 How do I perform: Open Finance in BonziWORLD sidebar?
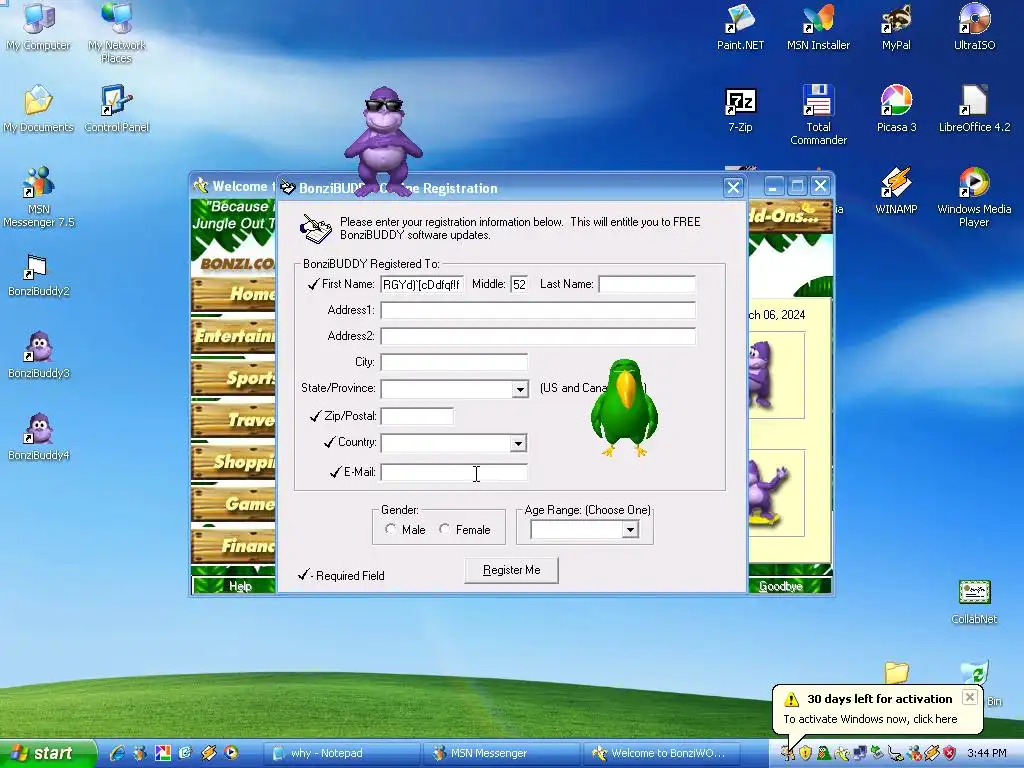click(233, 545)
